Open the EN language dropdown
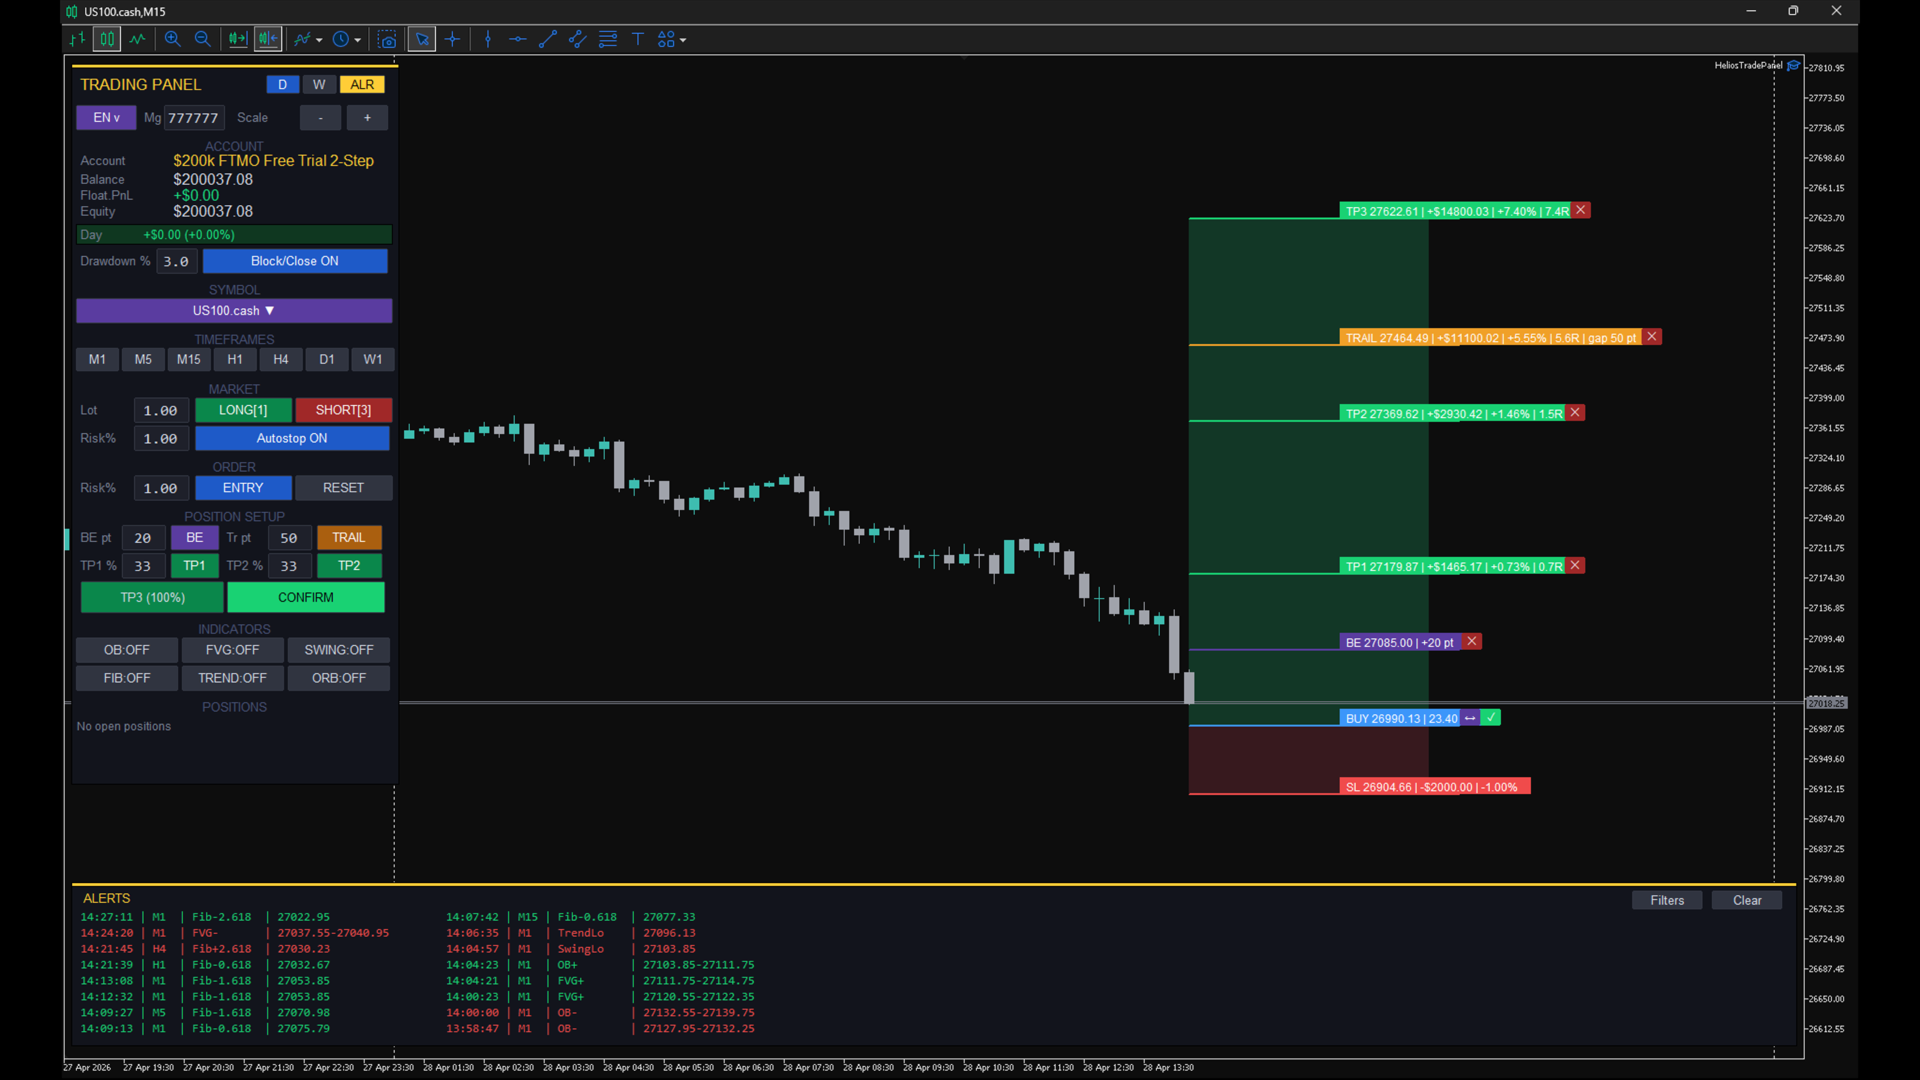1920x1080 pixels. (x=106, y=118)
